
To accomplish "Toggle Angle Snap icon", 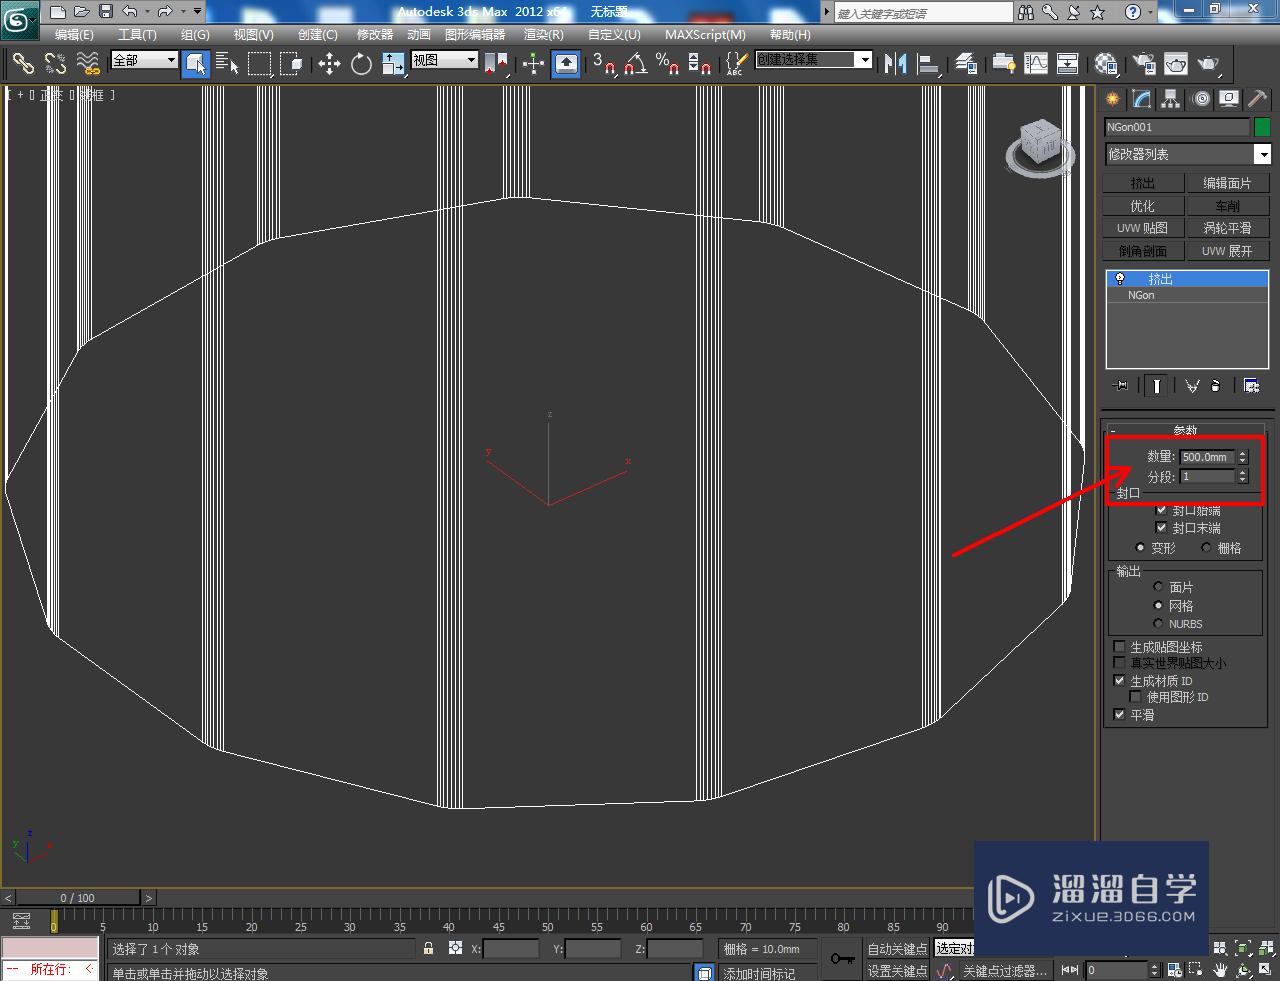I will (x=635, y=64).
